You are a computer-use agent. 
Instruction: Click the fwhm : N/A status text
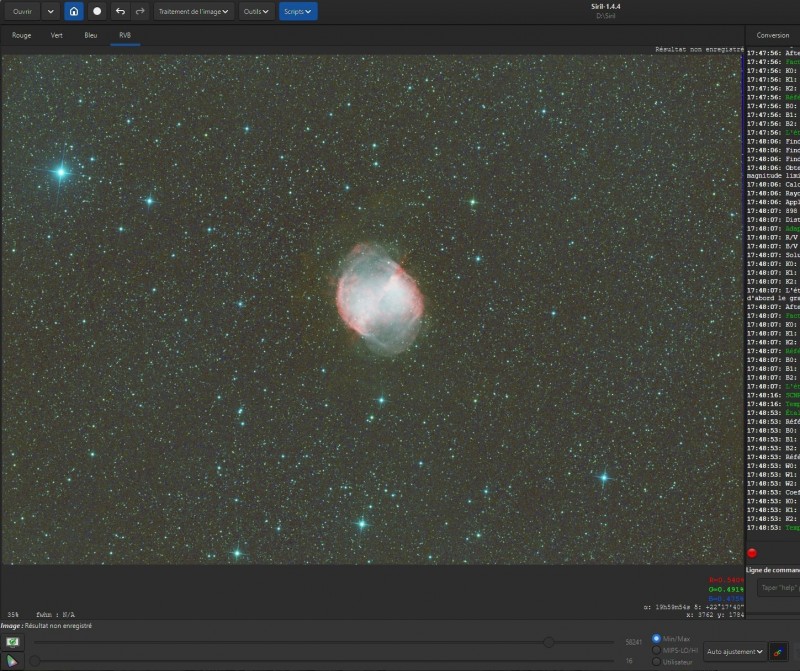tap(56, 614)
